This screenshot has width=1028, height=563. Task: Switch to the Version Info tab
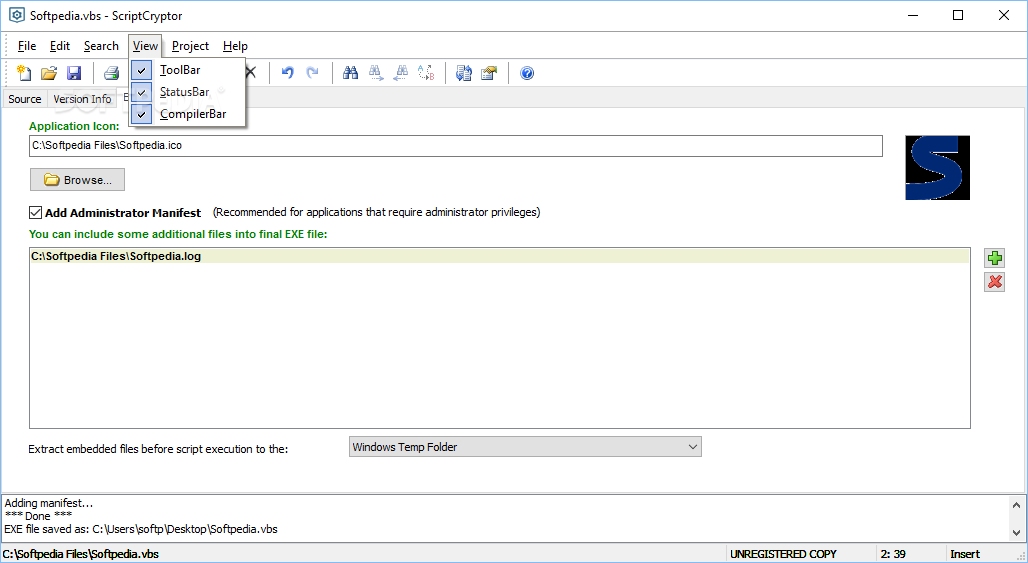pos(82,99)
